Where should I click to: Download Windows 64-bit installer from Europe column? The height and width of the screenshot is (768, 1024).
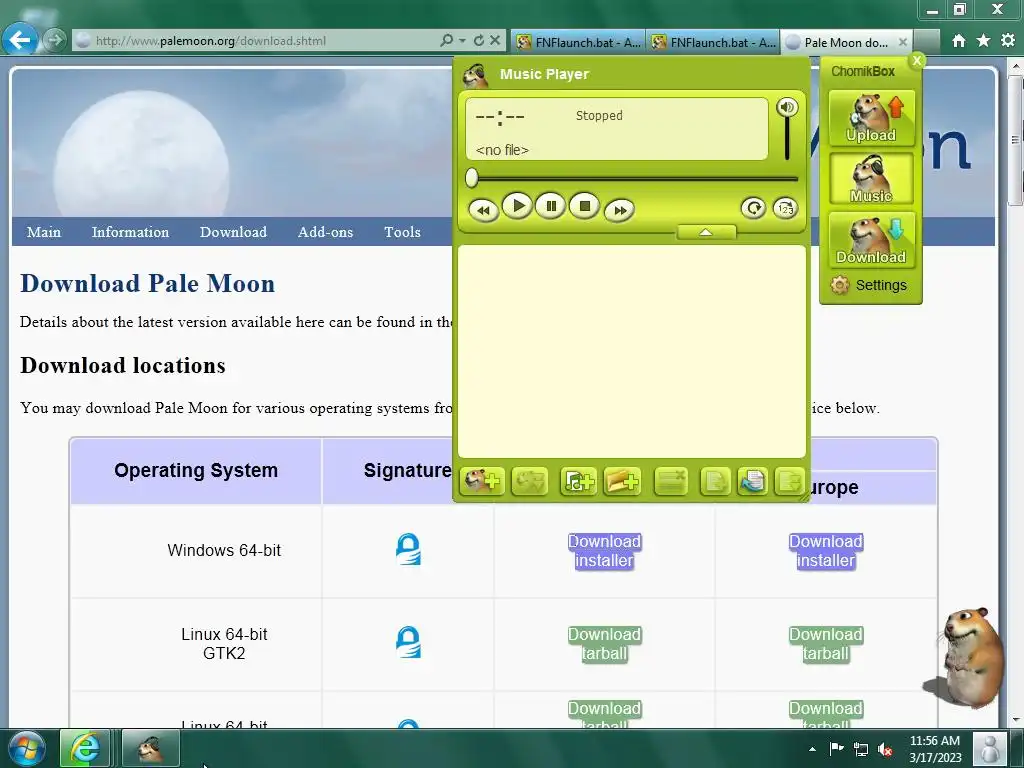click(x=826, y=551)
